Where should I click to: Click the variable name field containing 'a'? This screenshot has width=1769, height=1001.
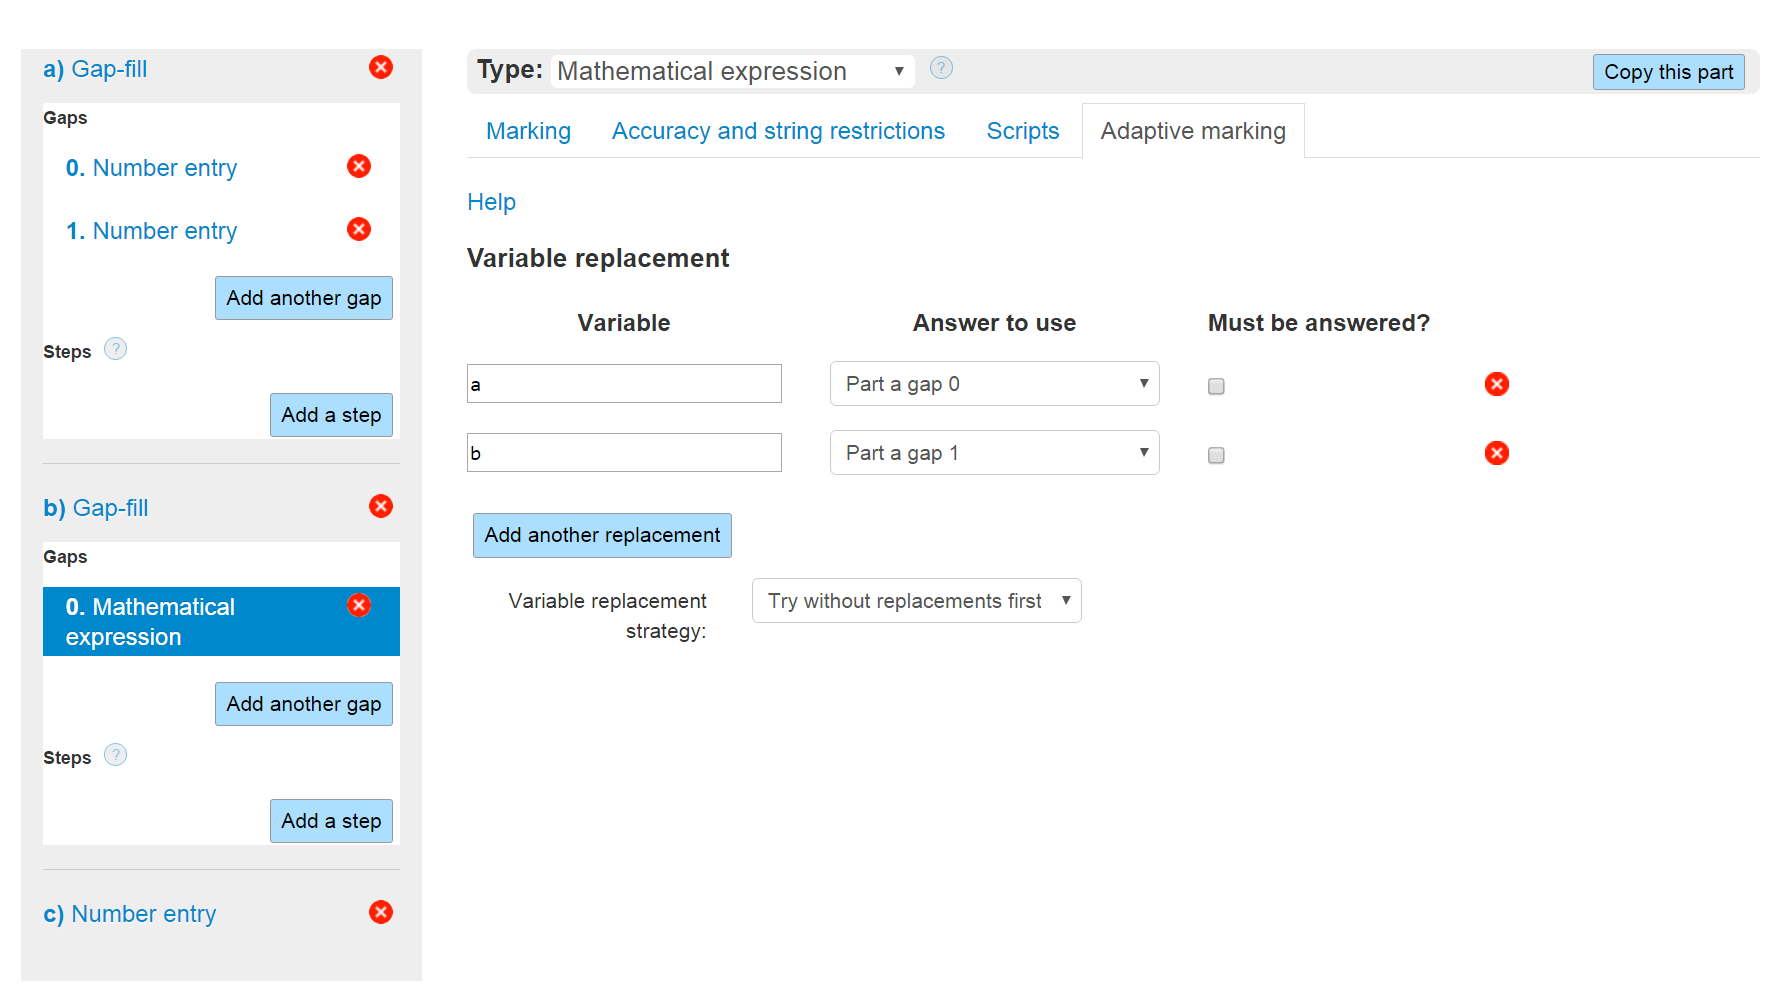(624, 384)
